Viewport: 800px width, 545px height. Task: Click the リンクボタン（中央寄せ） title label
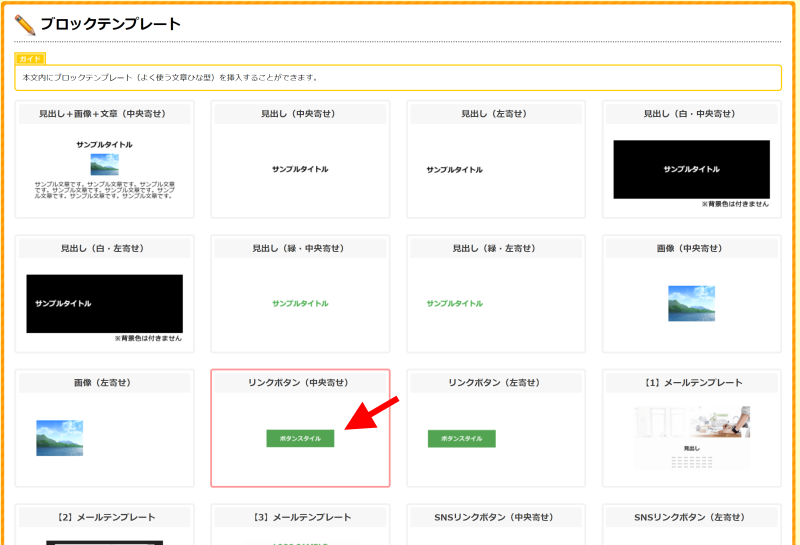click(x=300, y=383)
